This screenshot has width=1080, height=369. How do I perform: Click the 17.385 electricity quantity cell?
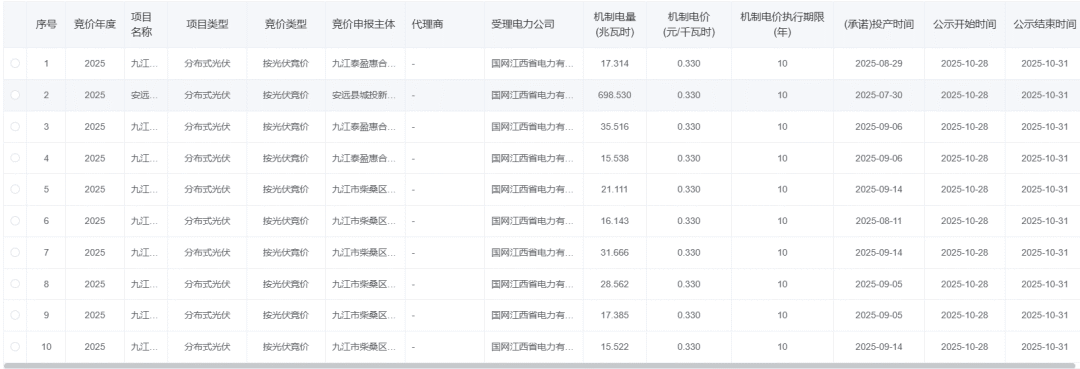[614, 315]
